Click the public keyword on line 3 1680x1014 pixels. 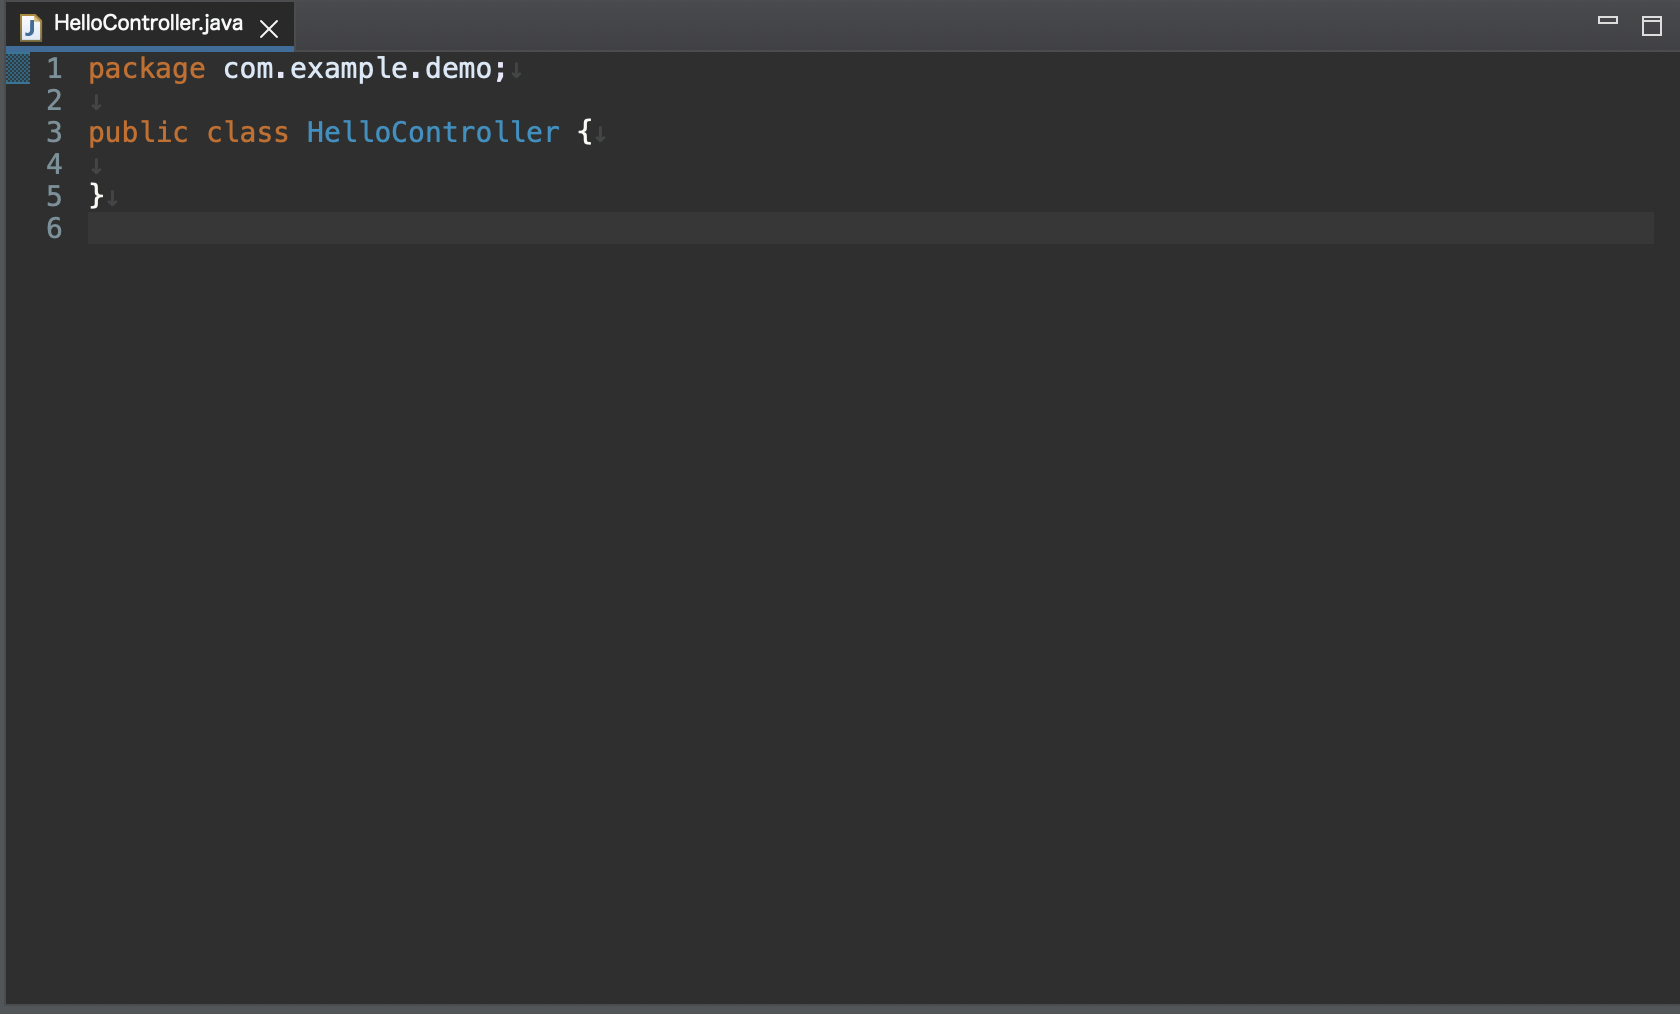[x=138, y=132]
